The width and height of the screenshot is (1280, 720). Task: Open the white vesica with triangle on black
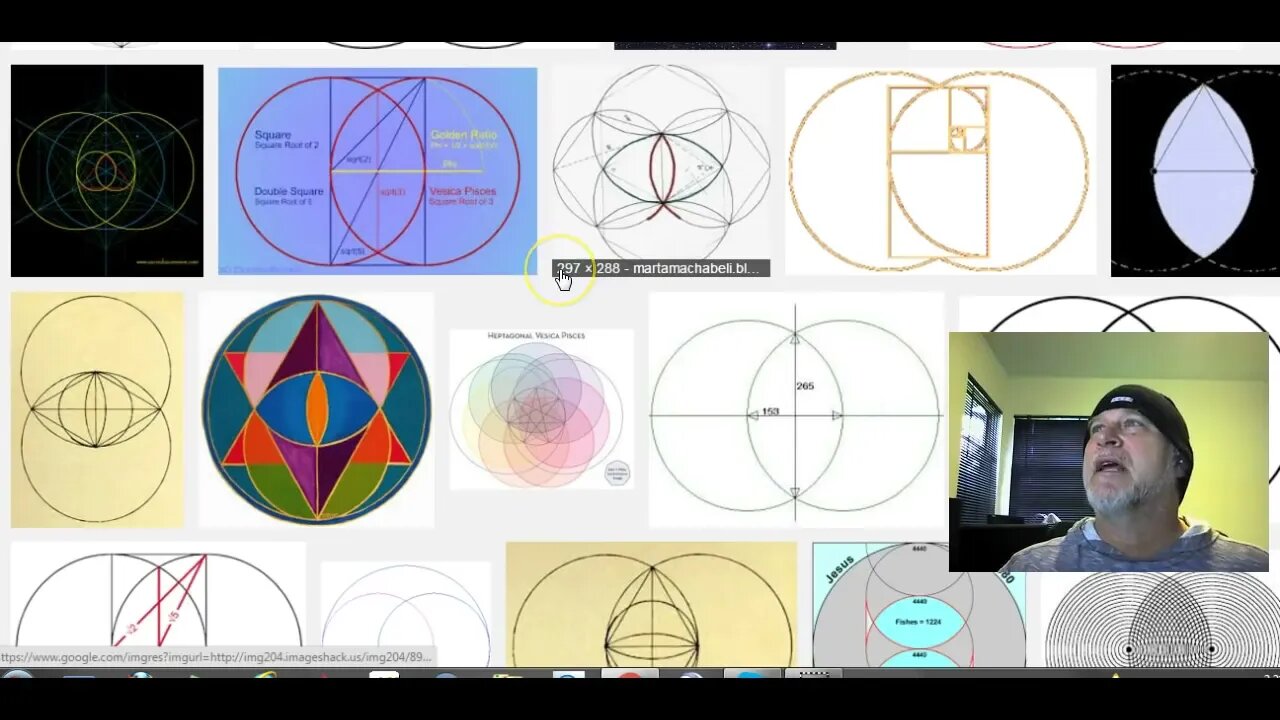1195,170
